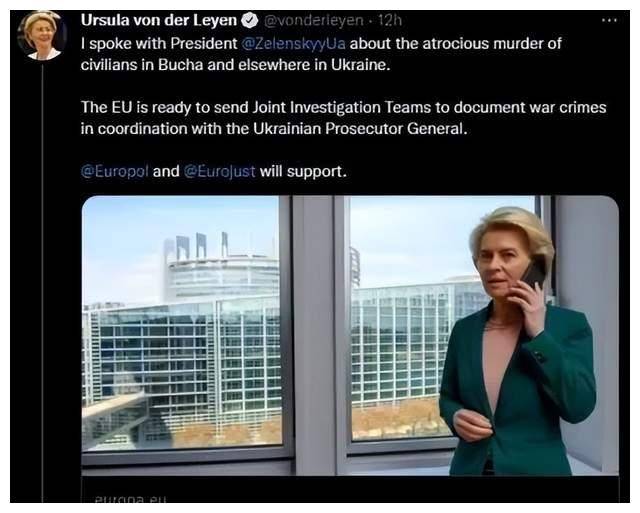Open the @Eurojust mention link
The width and height of the screenshot is (640, 513).
tap(220, 171)
